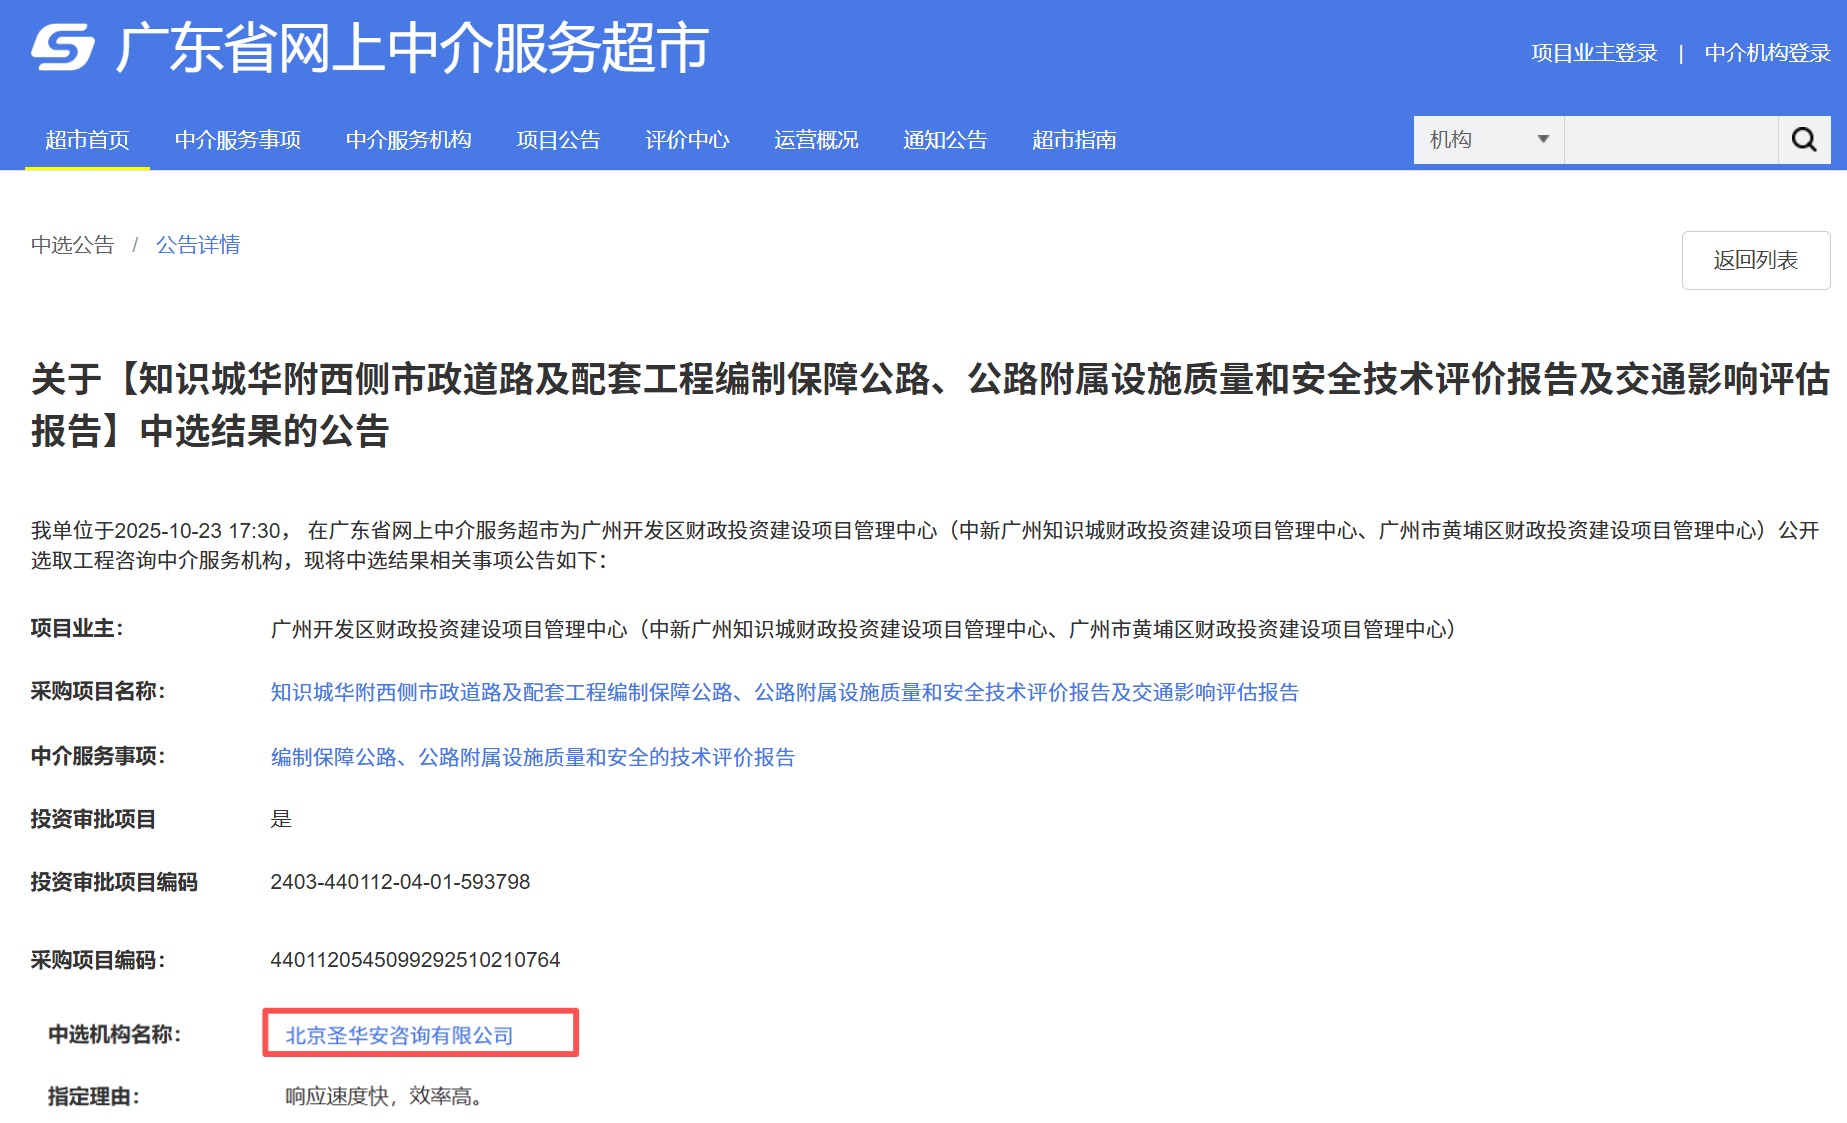
Task: Click the 公告详情 breadcrumb link
Action: pyautogui.click(x=198, y=245)
